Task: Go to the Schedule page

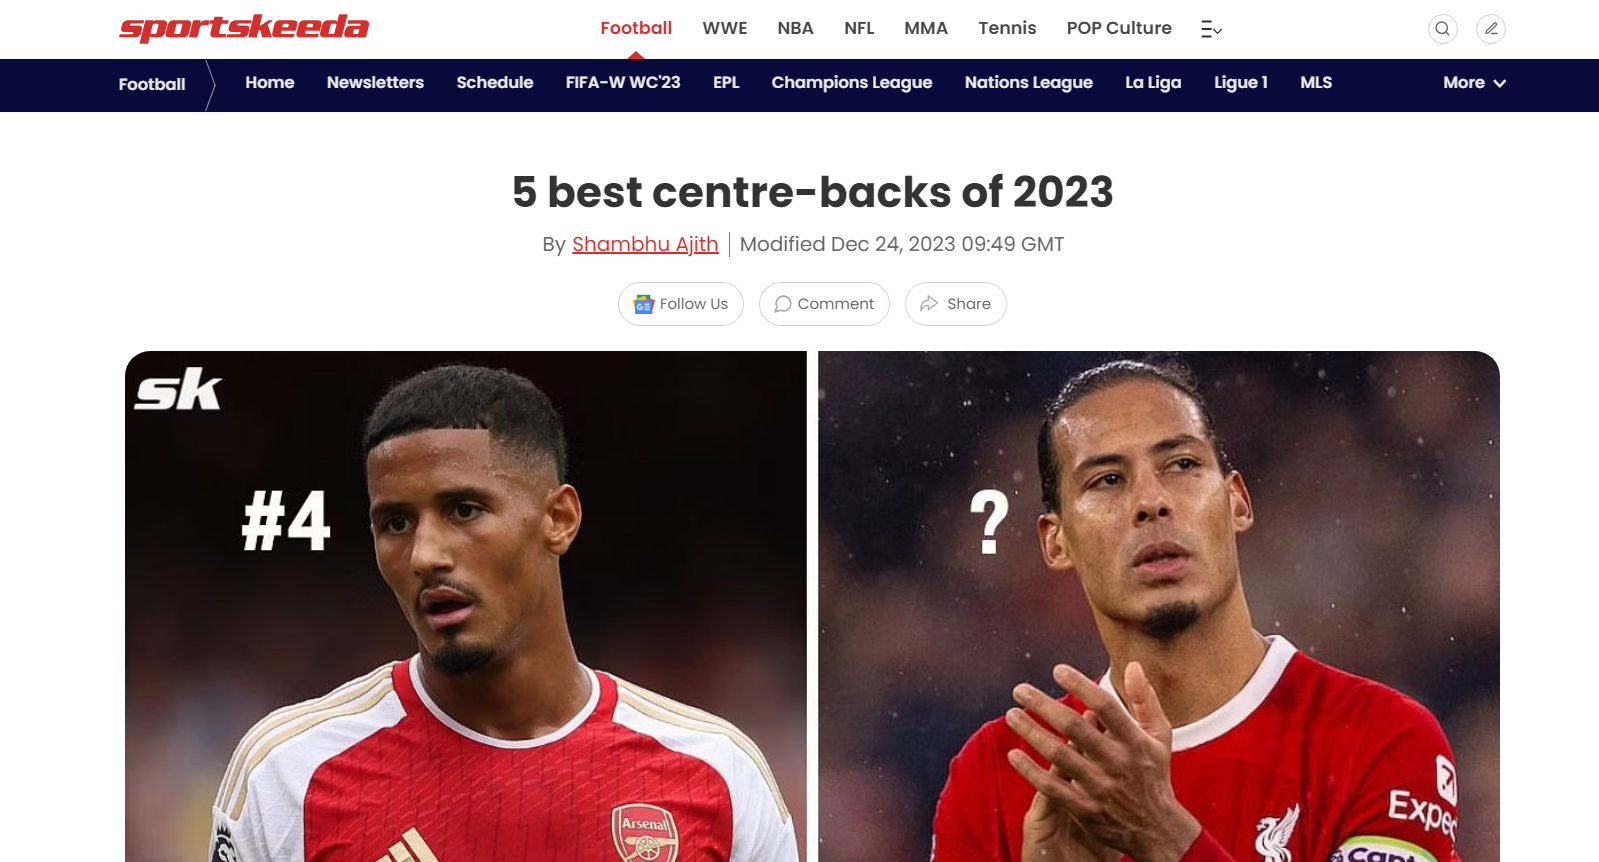Action: (x=495, y=83)
